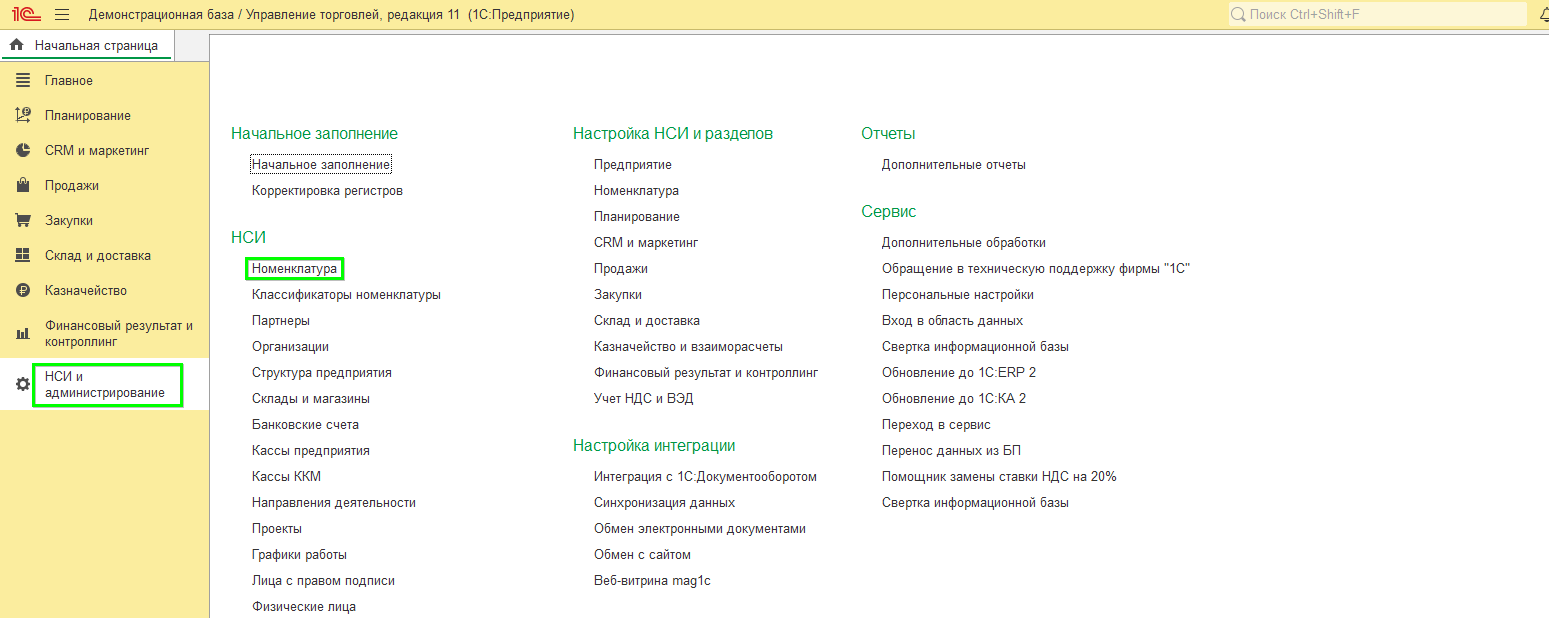Open Казначейство section in sidebar

point(104,290)
